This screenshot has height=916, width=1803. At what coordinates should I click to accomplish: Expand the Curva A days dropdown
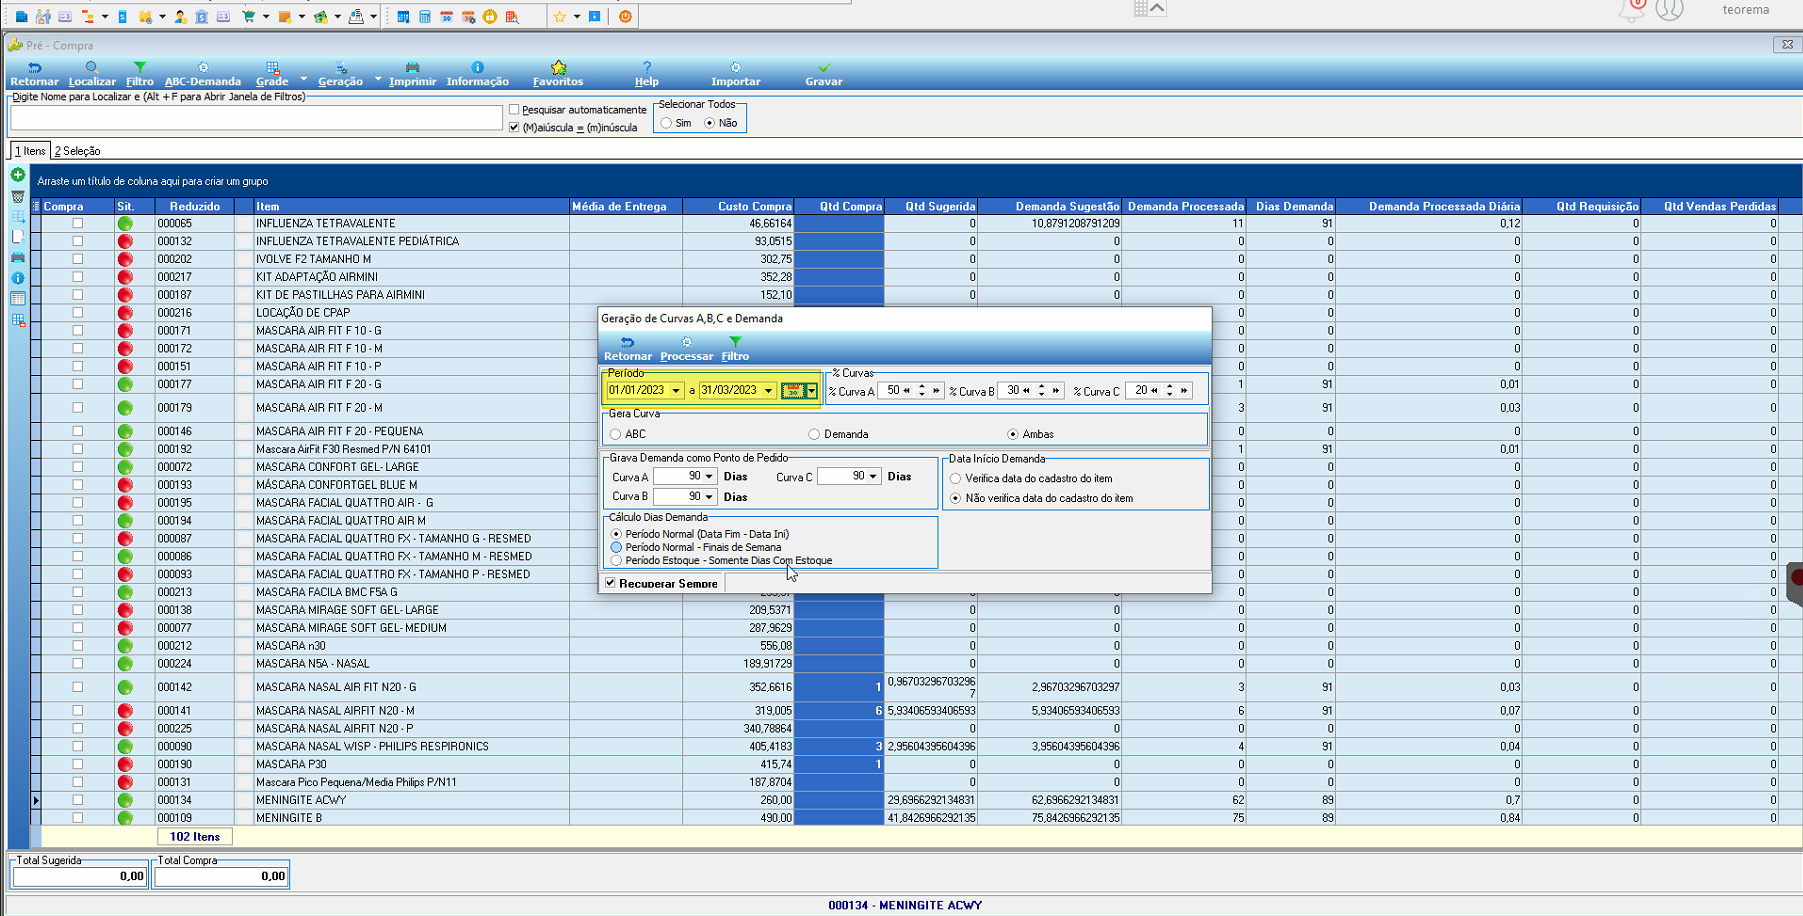tap(709, 477)
